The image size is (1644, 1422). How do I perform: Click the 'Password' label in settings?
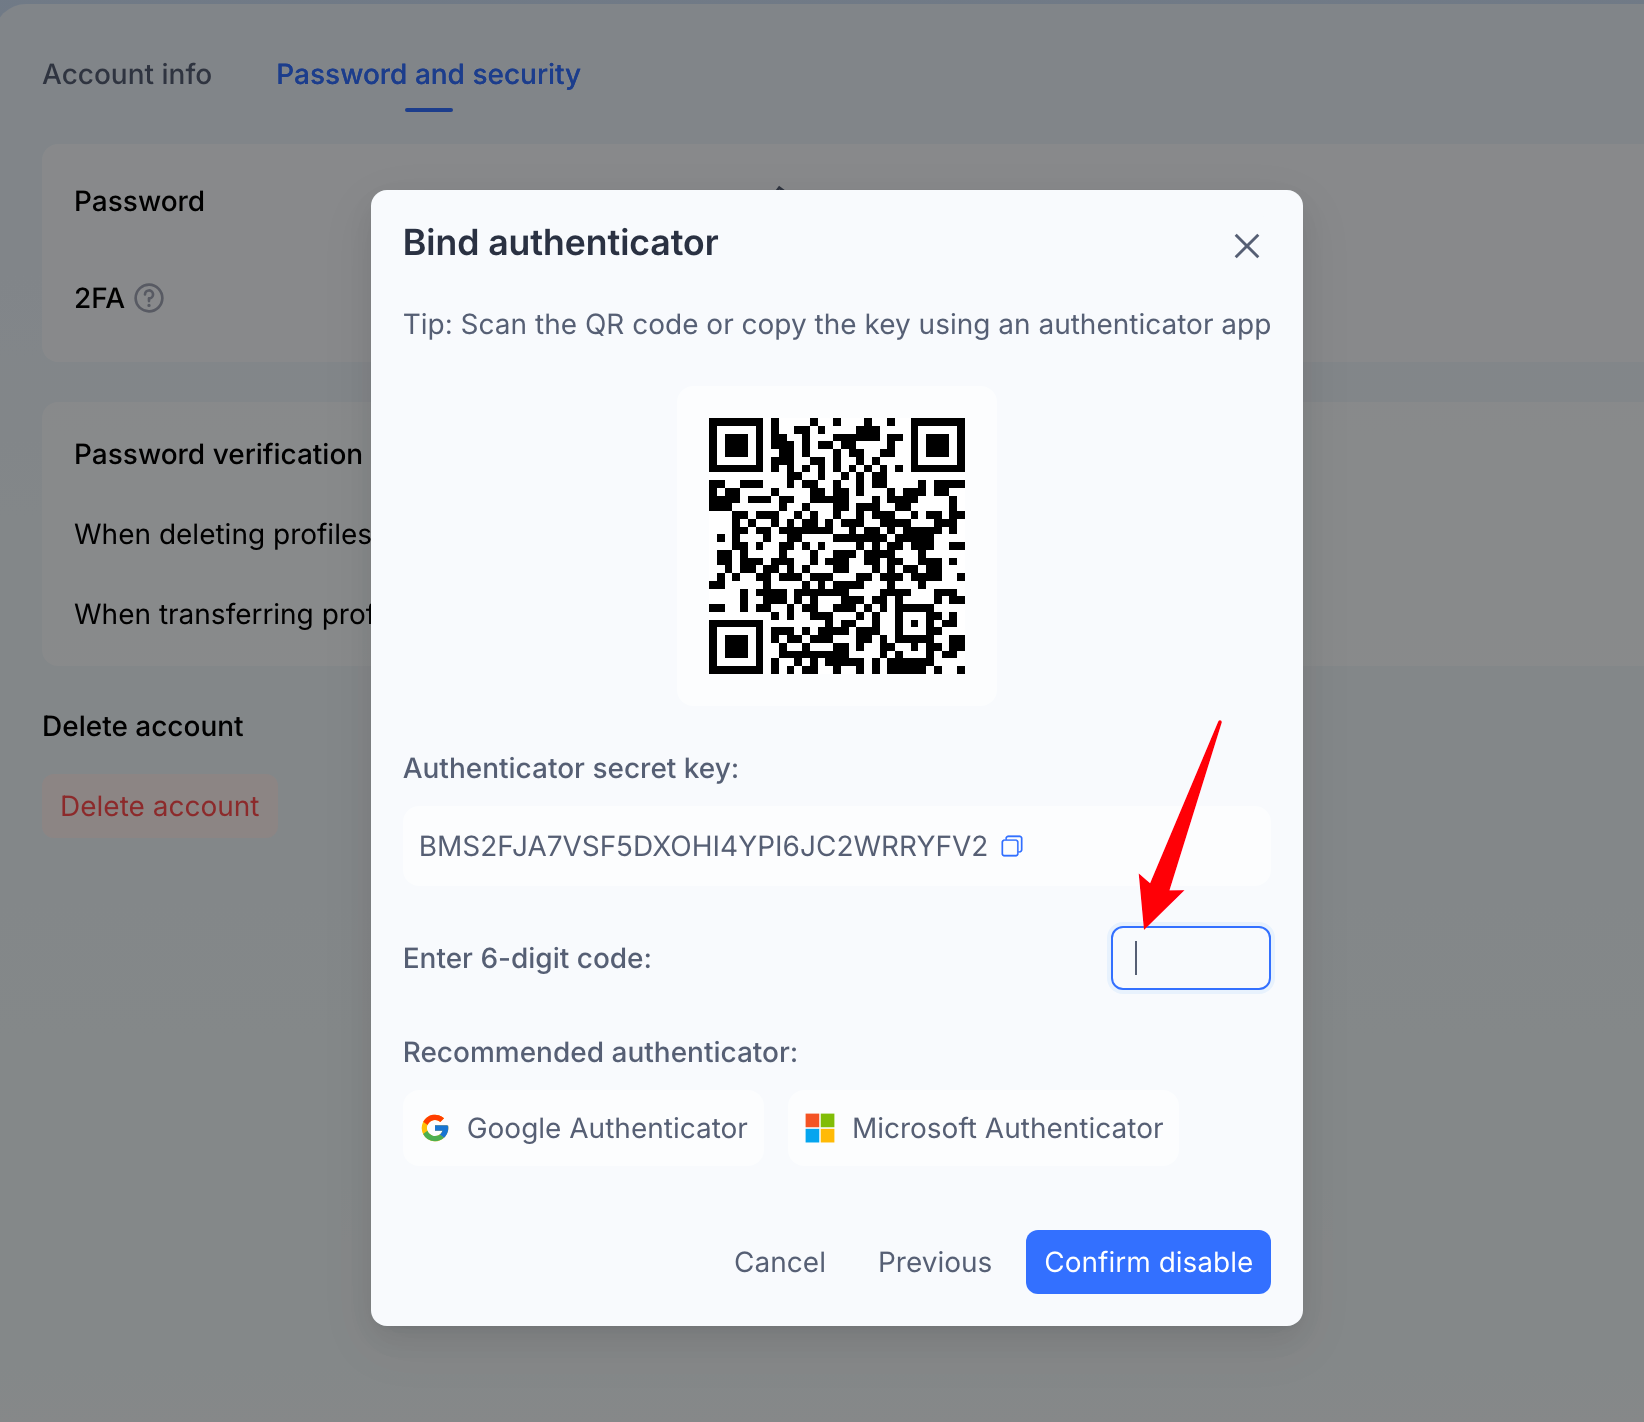pos(139,201)
